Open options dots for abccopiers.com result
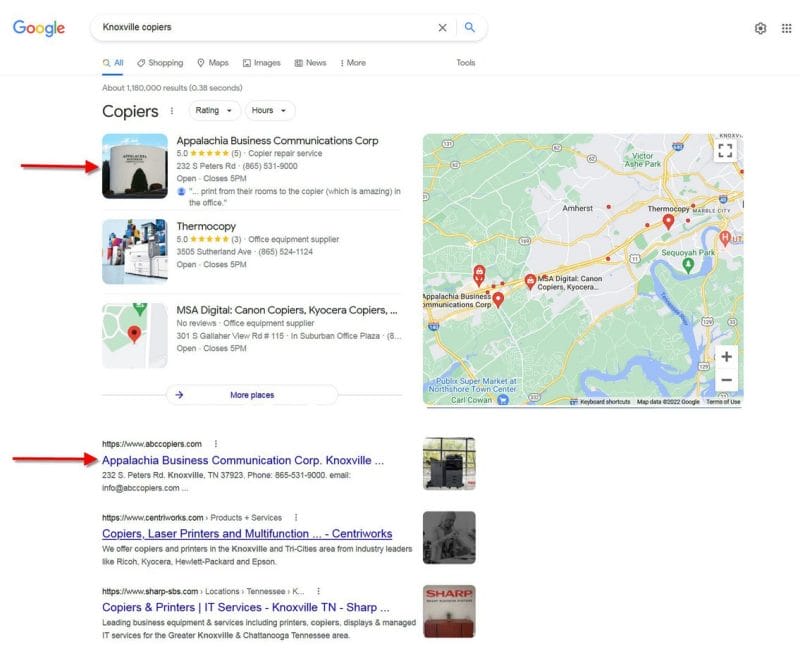Viewport: 800px width, 651px height. click(216, 444)
